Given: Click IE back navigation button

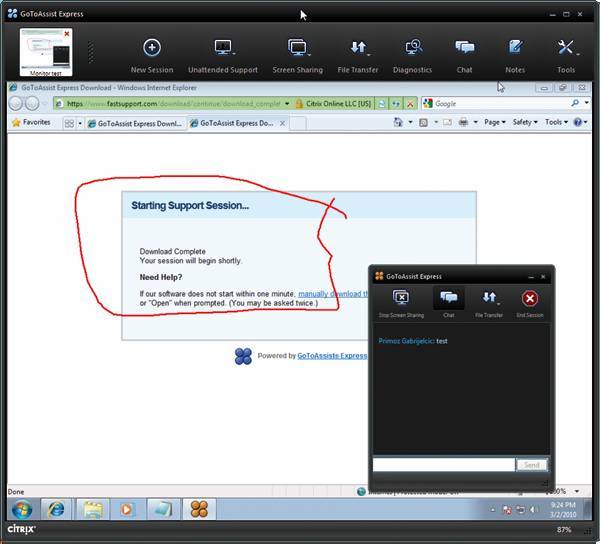Looking at the screenshot, I should tap(16, 103).
